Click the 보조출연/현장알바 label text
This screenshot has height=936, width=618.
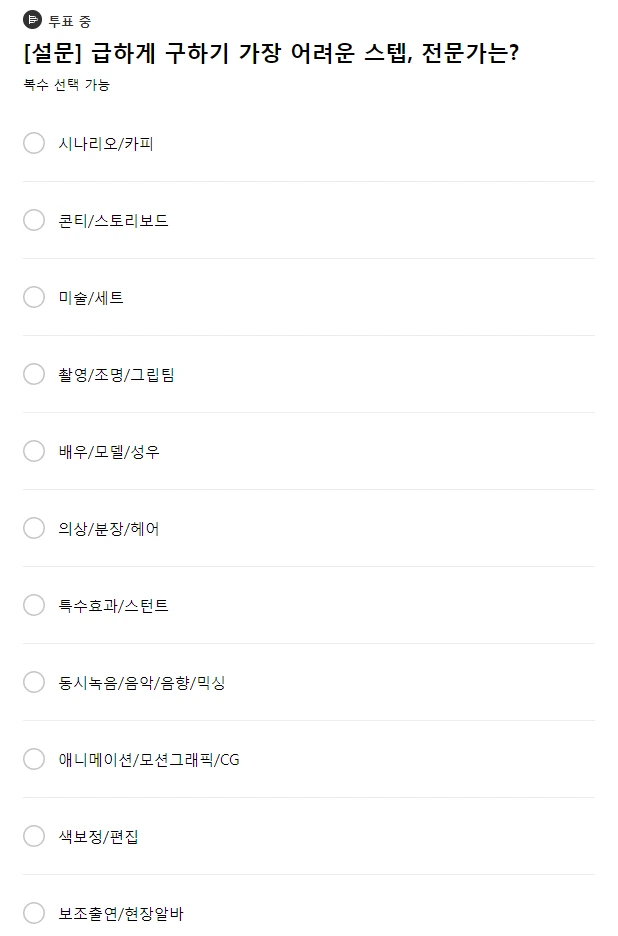click(x=121, y=914)
